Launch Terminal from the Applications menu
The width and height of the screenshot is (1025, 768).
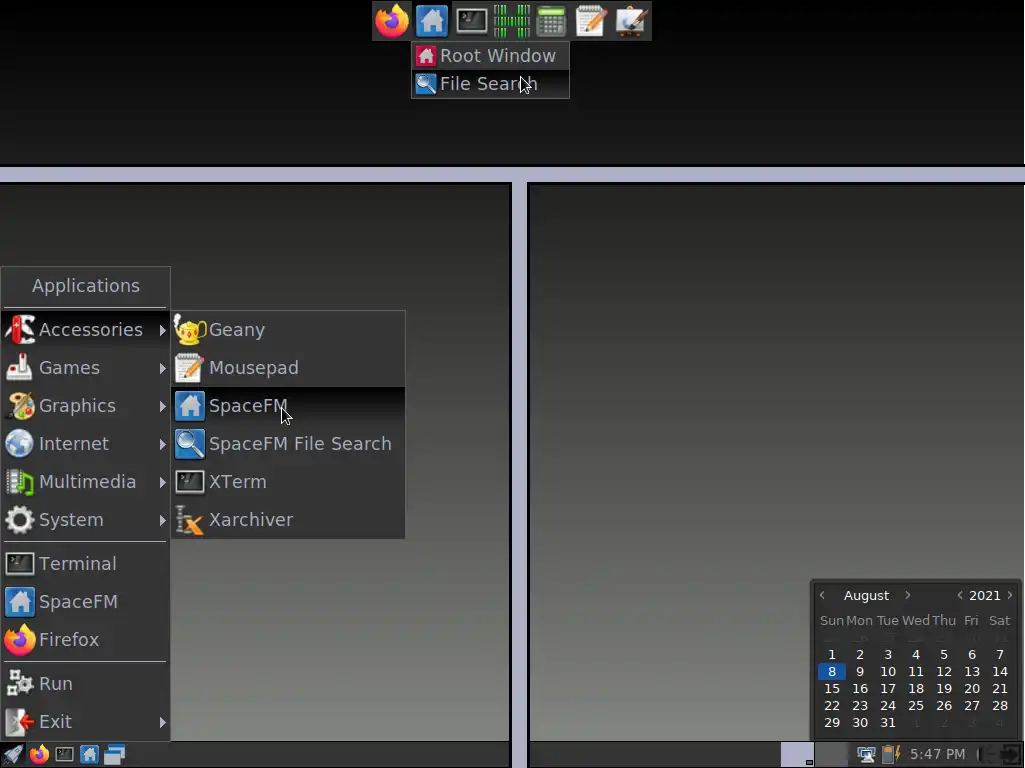point(85,563)
